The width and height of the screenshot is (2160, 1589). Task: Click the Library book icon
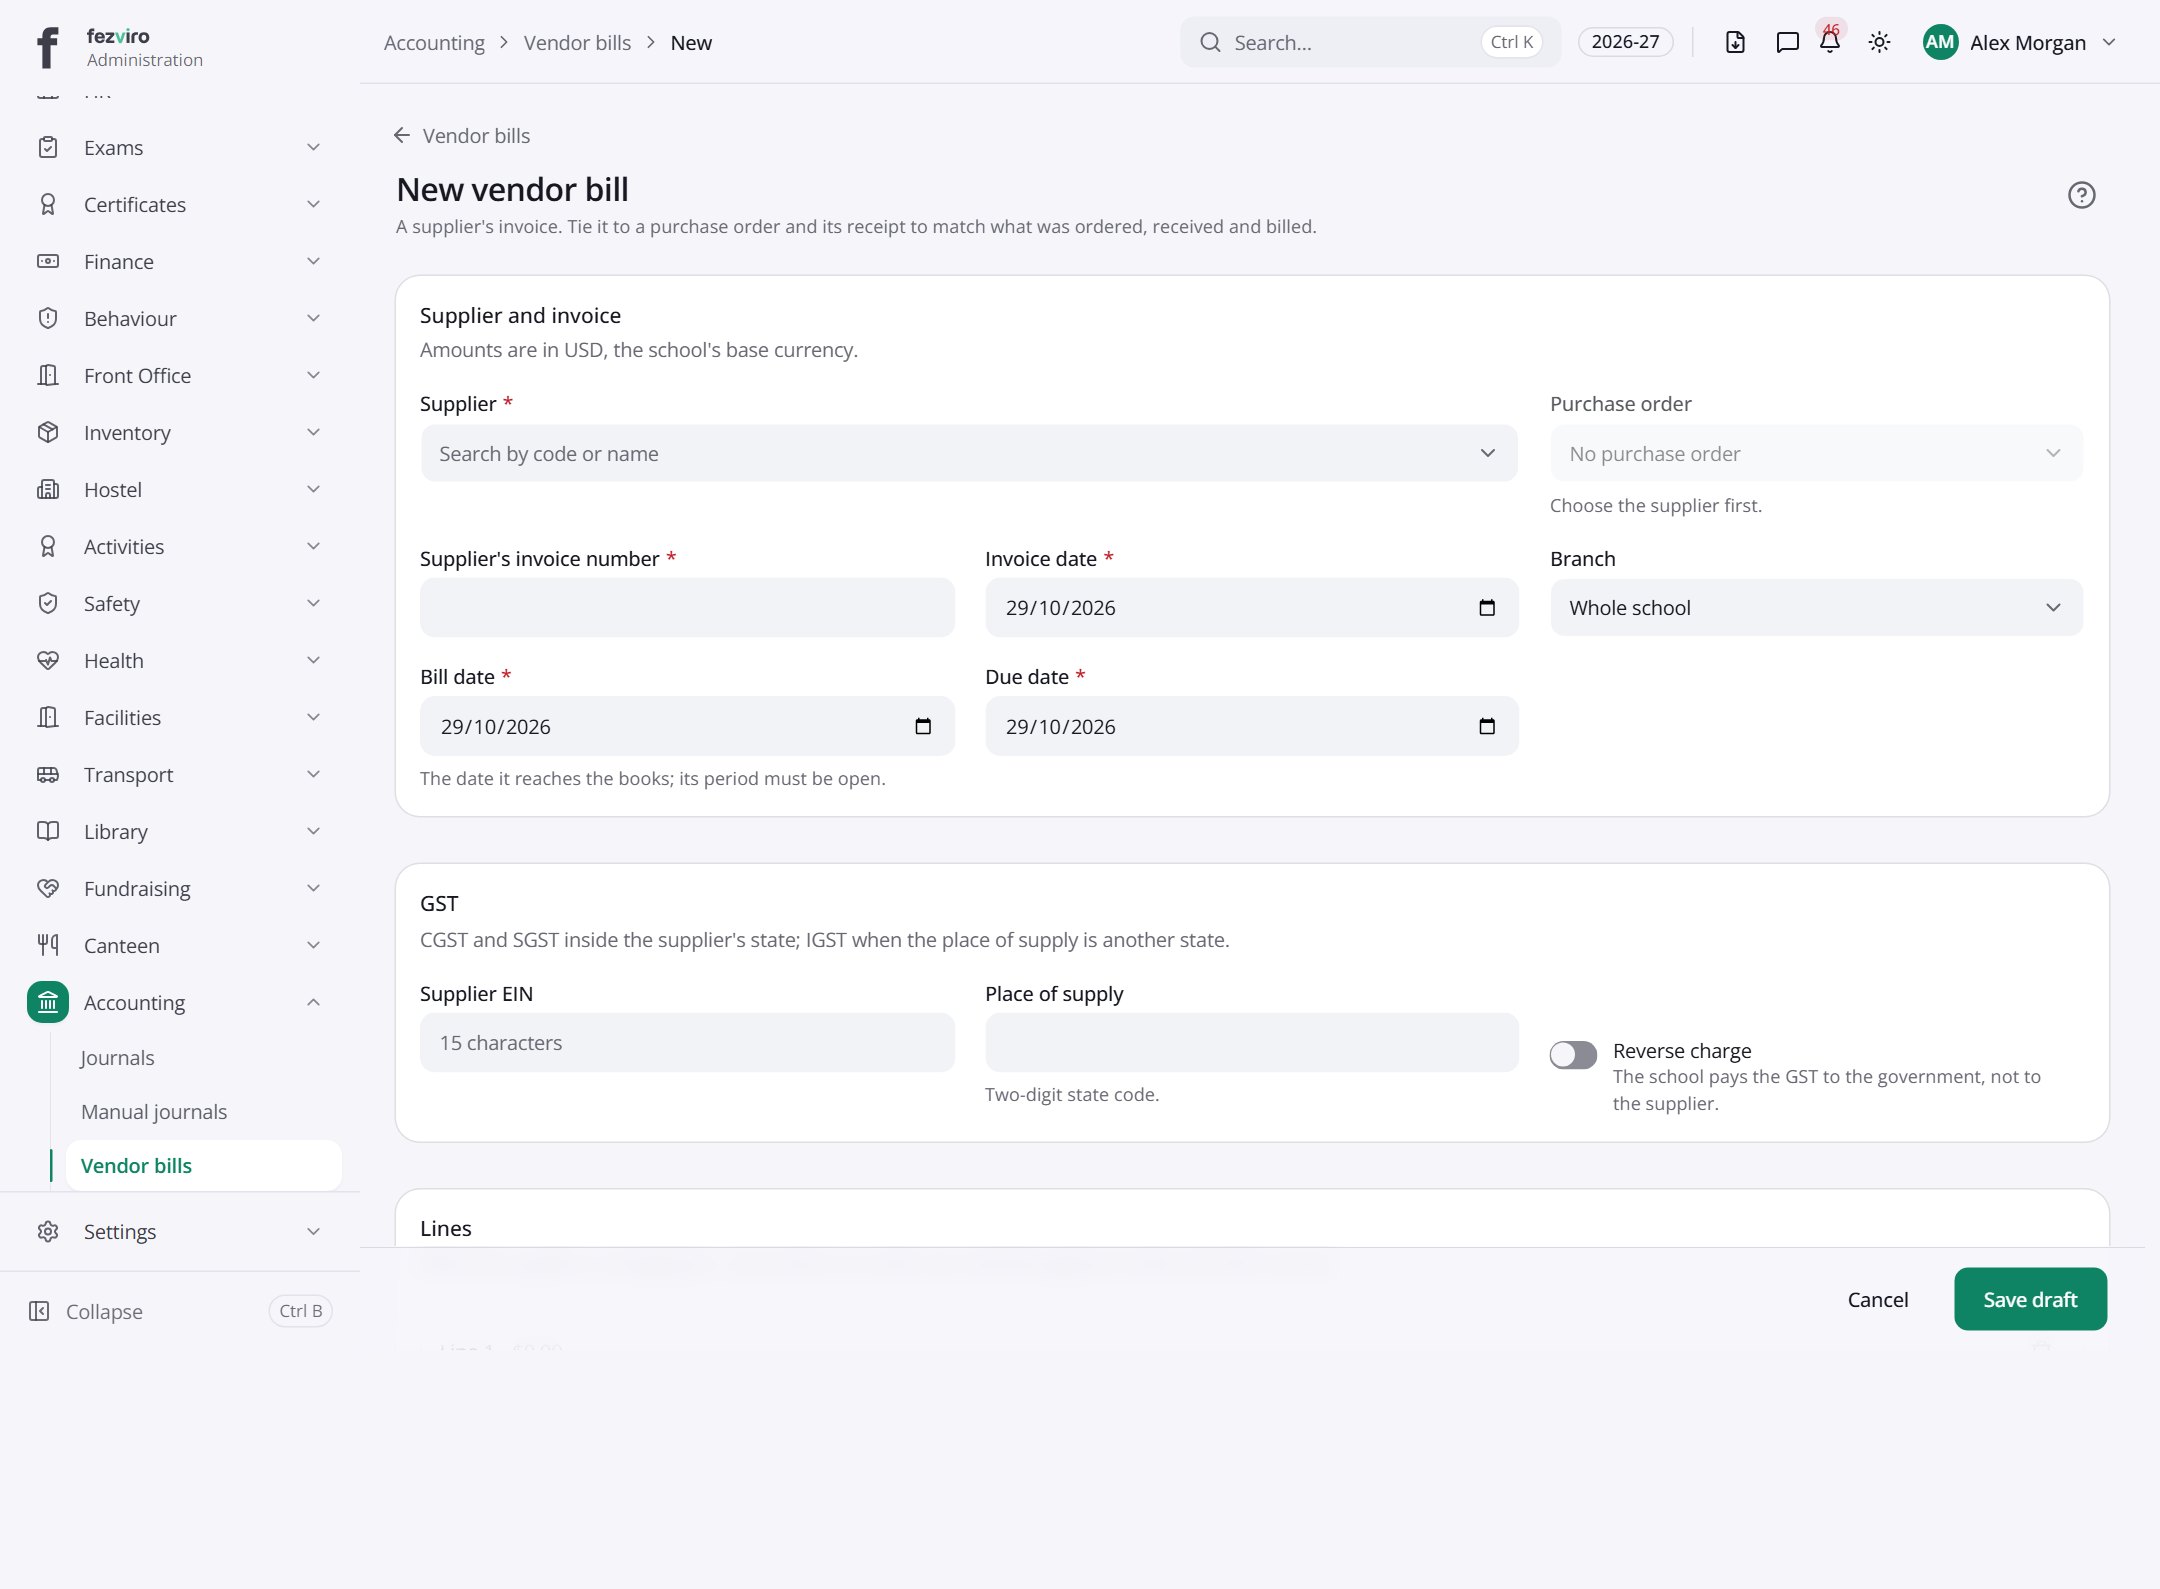pyautogui.click(x=48, y=831)
